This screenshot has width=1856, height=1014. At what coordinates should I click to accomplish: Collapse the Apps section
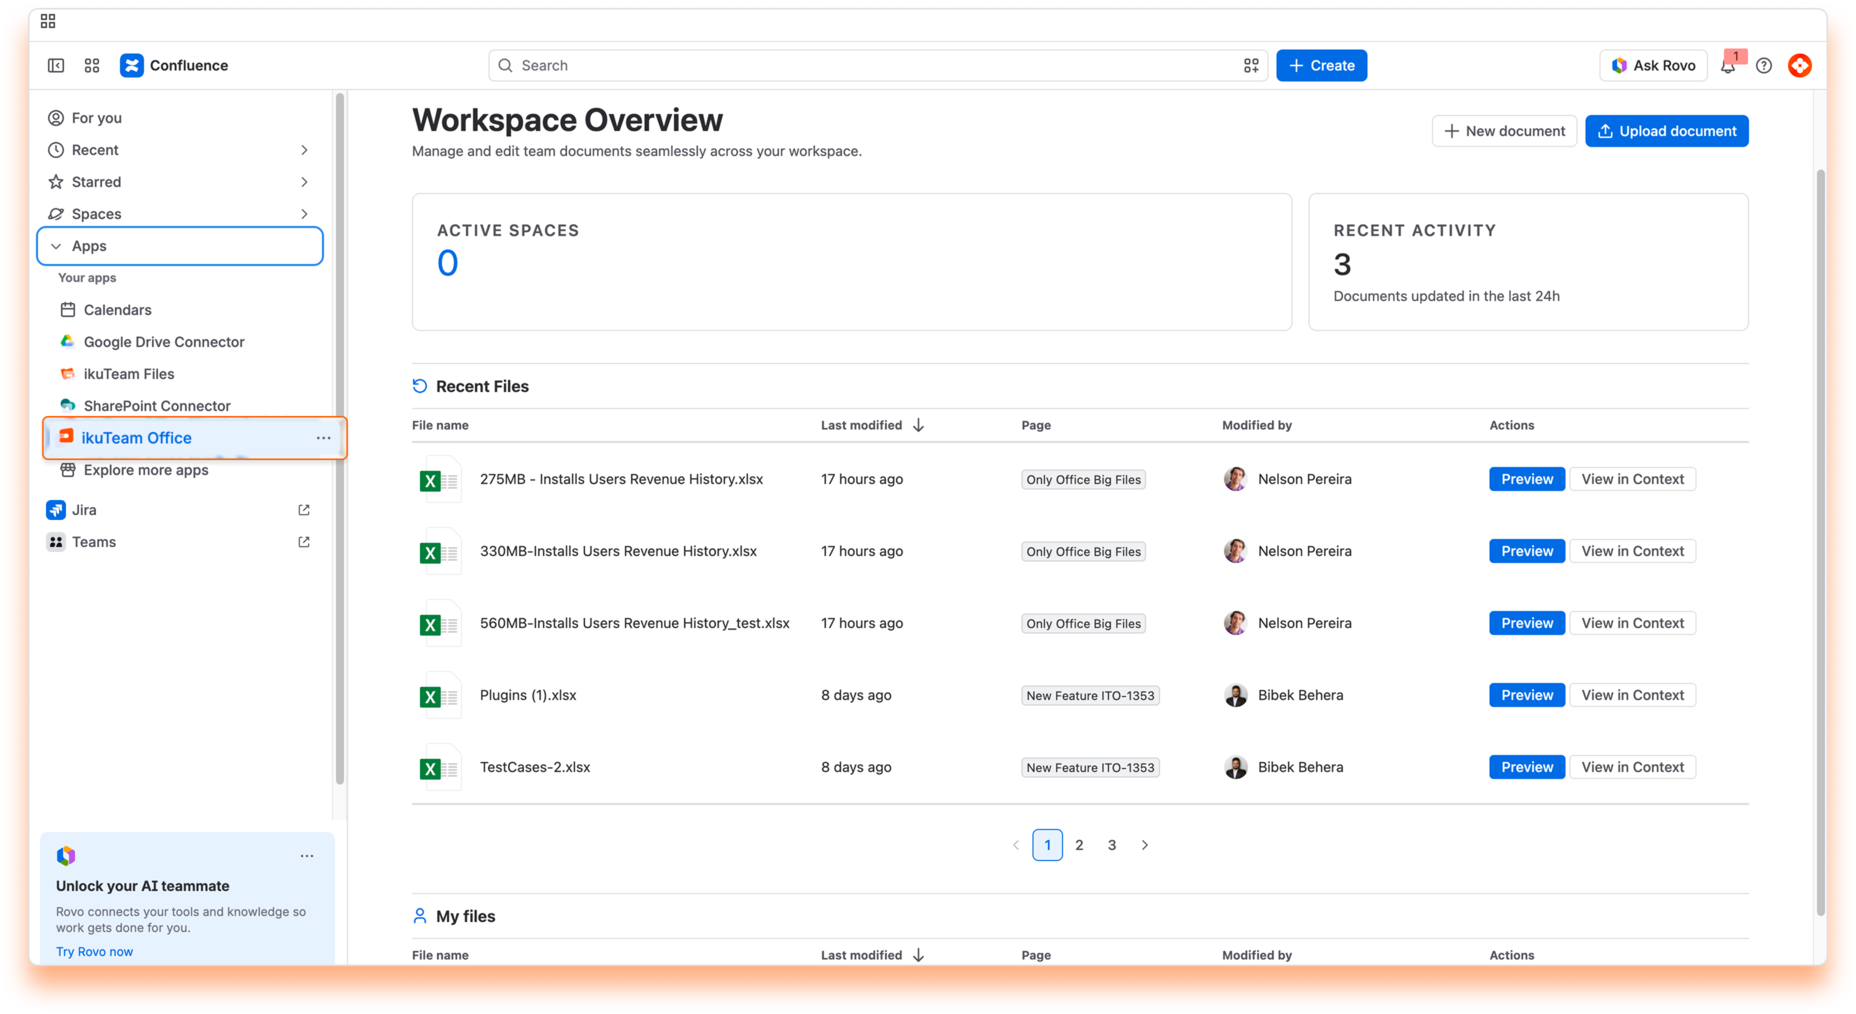pos(180,246)
